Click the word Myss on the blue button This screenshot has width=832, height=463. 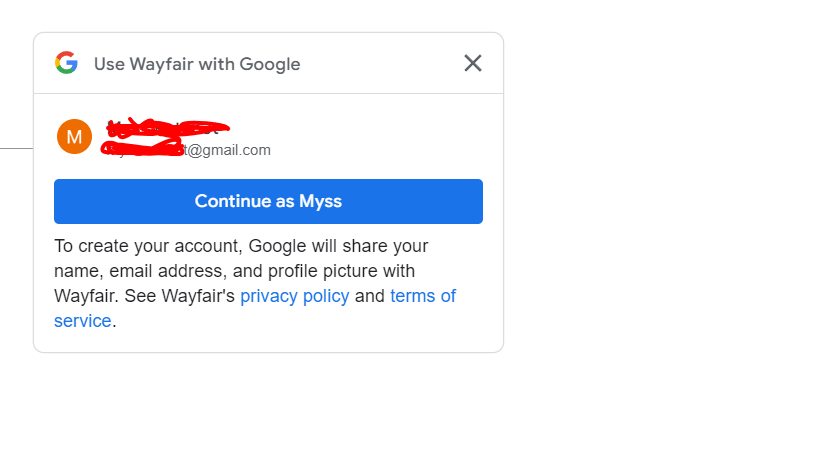pyautogui.click(x=320, y=202)
